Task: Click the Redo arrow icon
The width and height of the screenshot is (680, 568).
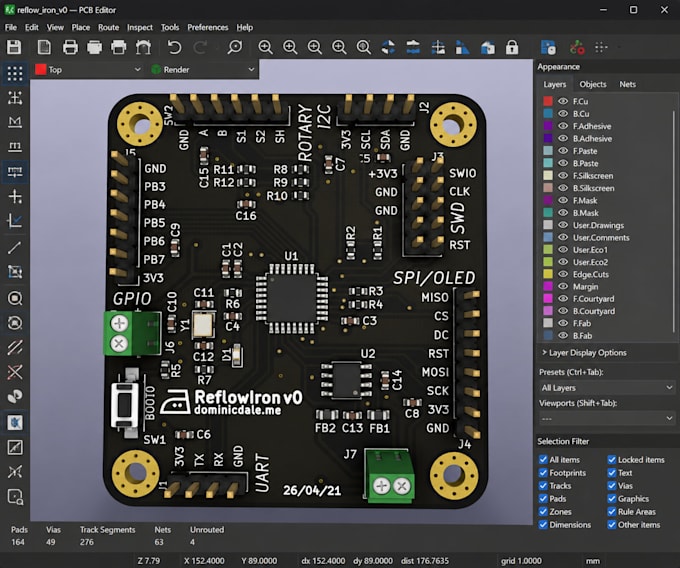Action: click(199, 47)
